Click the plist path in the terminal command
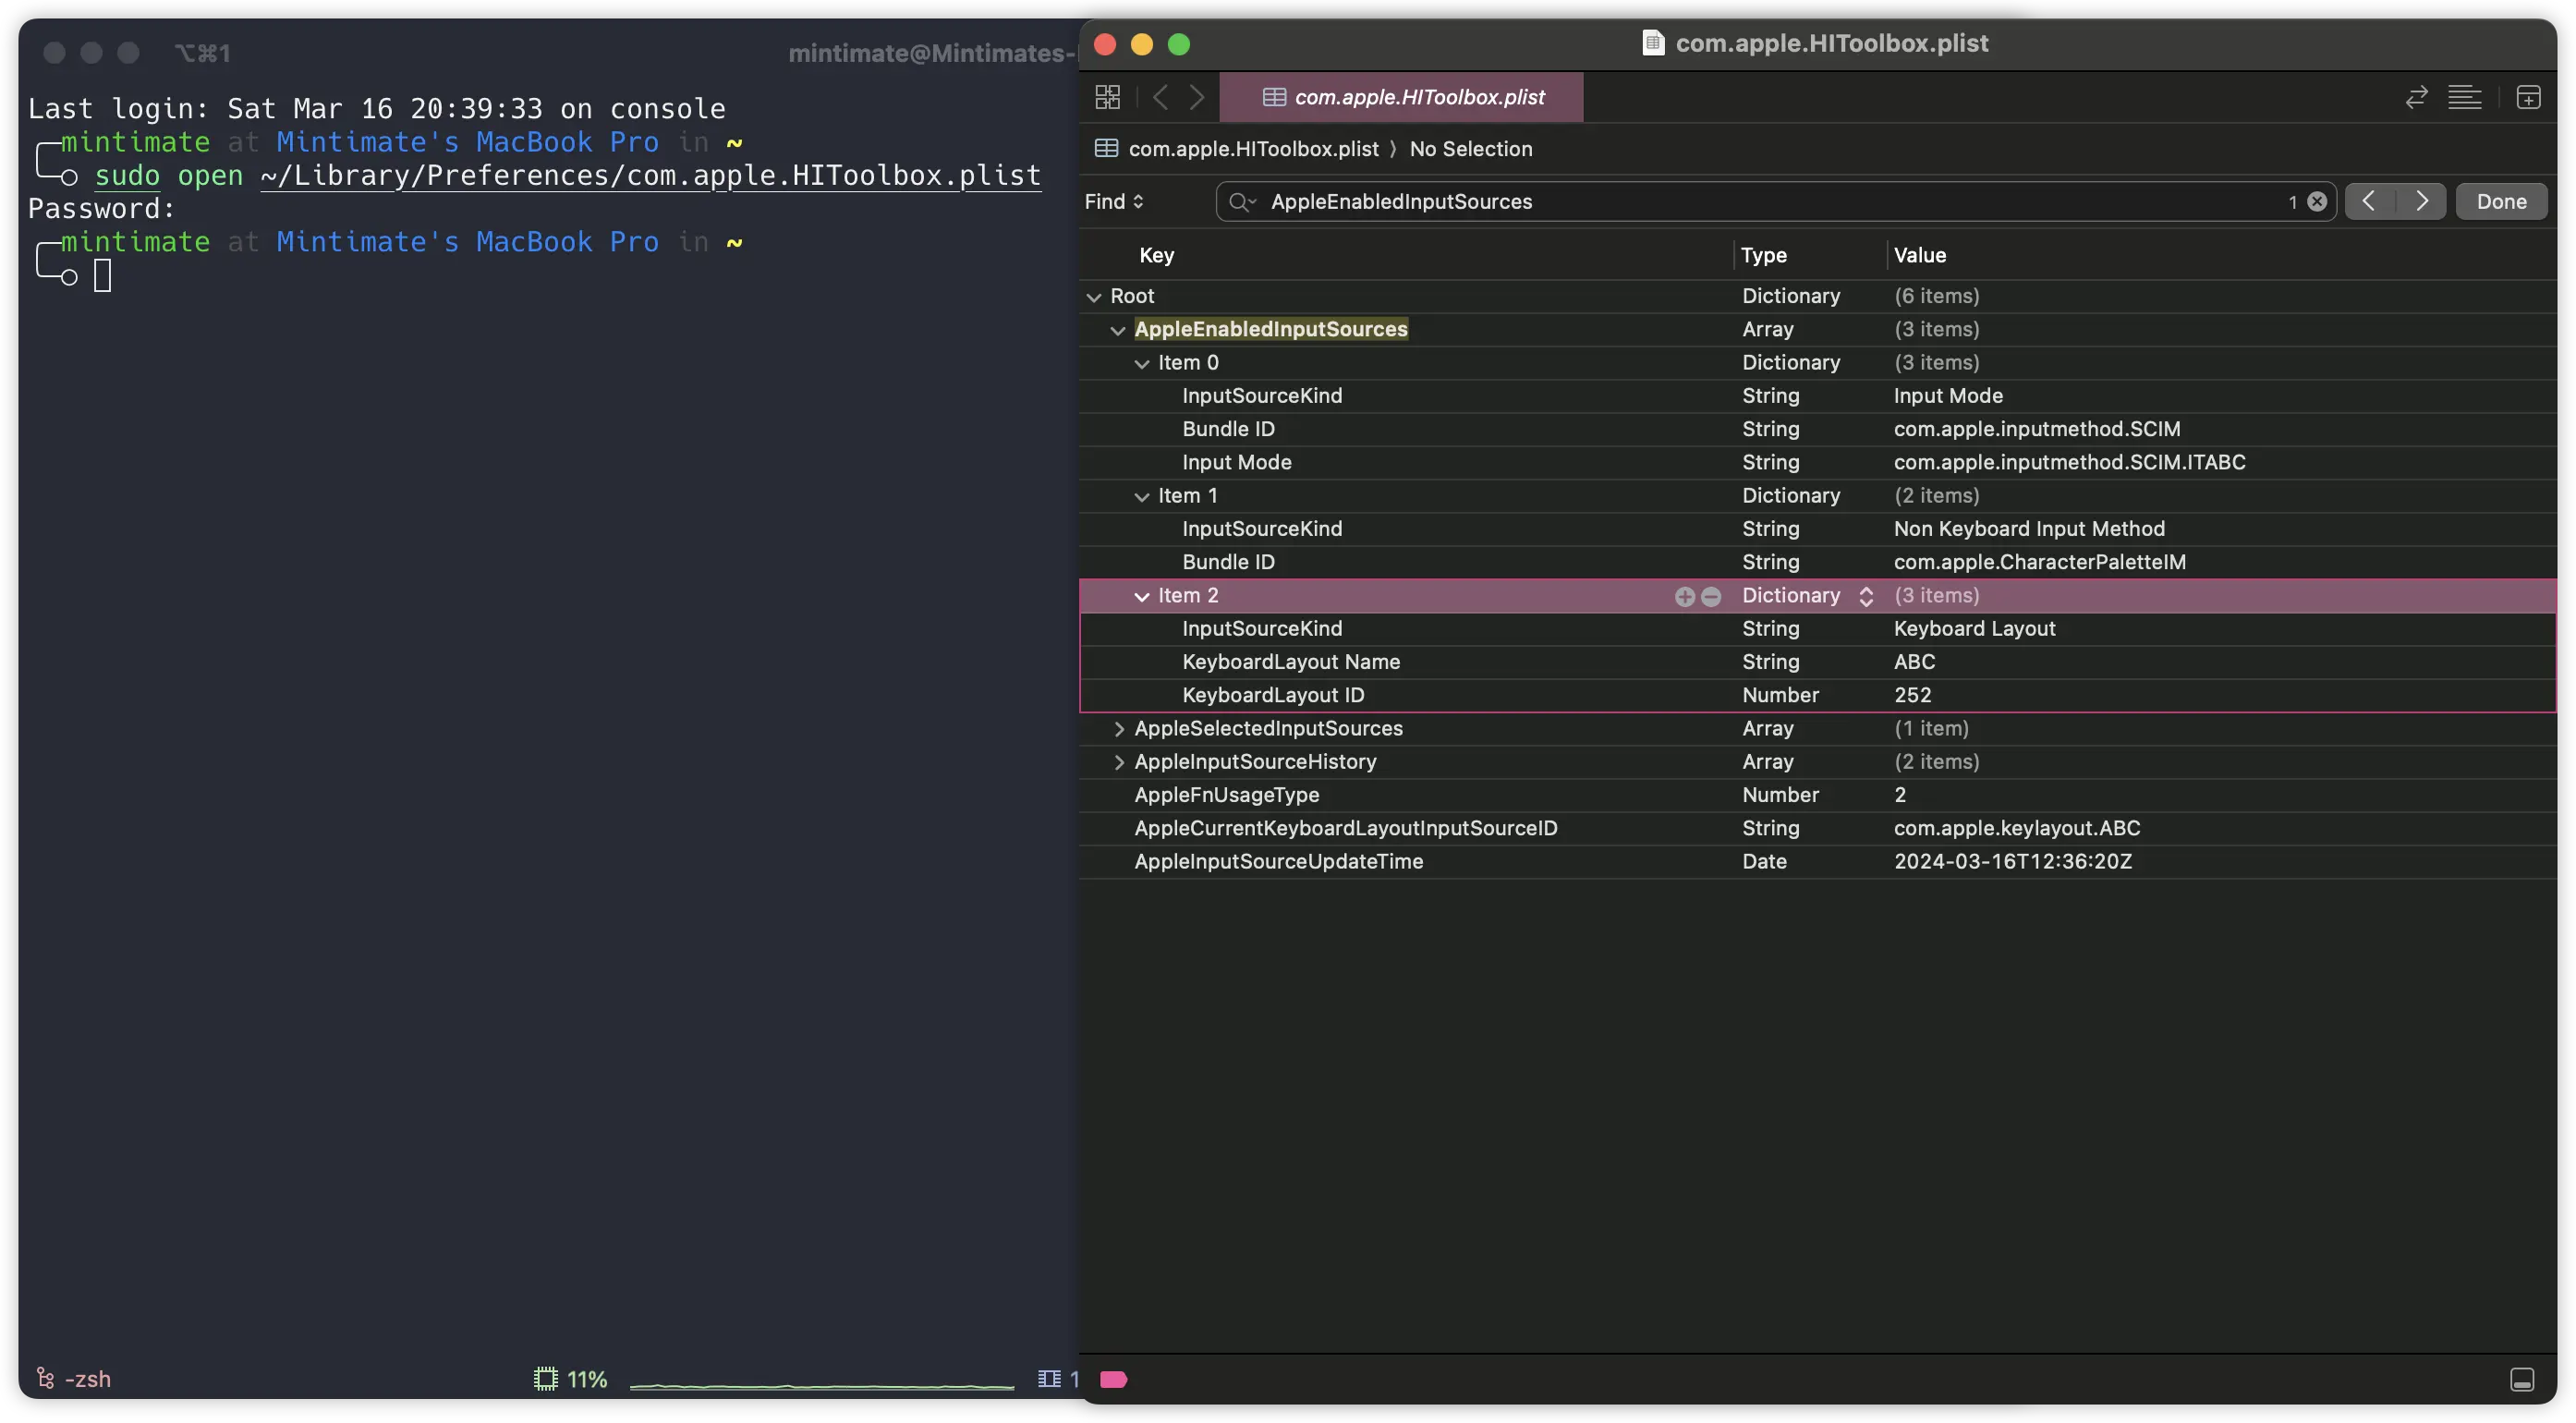Screen dimensions: 2576x1423 point(650,176)
